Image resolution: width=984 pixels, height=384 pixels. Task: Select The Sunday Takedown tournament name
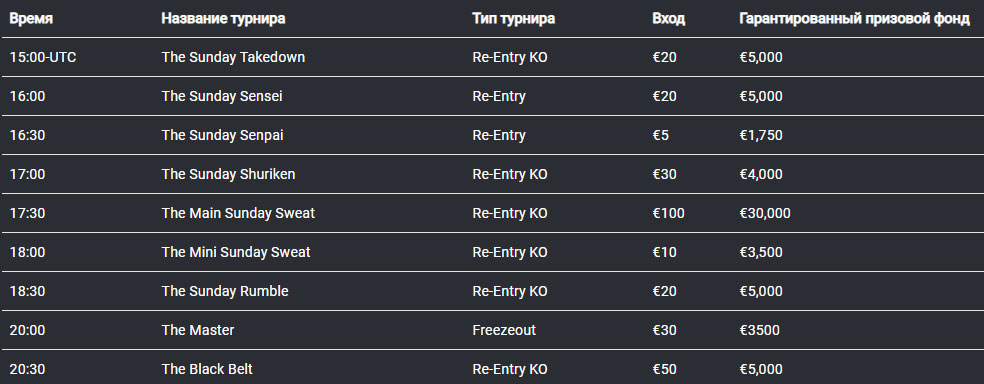233,57
